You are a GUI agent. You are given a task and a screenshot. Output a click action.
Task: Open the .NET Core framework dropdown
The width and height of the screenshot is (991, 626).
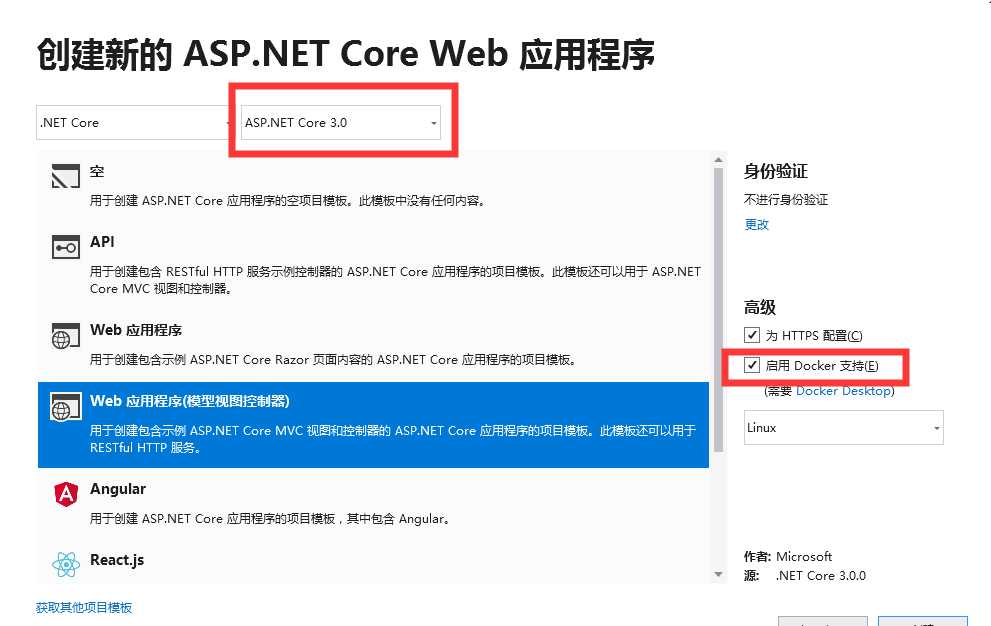point(134,123)
